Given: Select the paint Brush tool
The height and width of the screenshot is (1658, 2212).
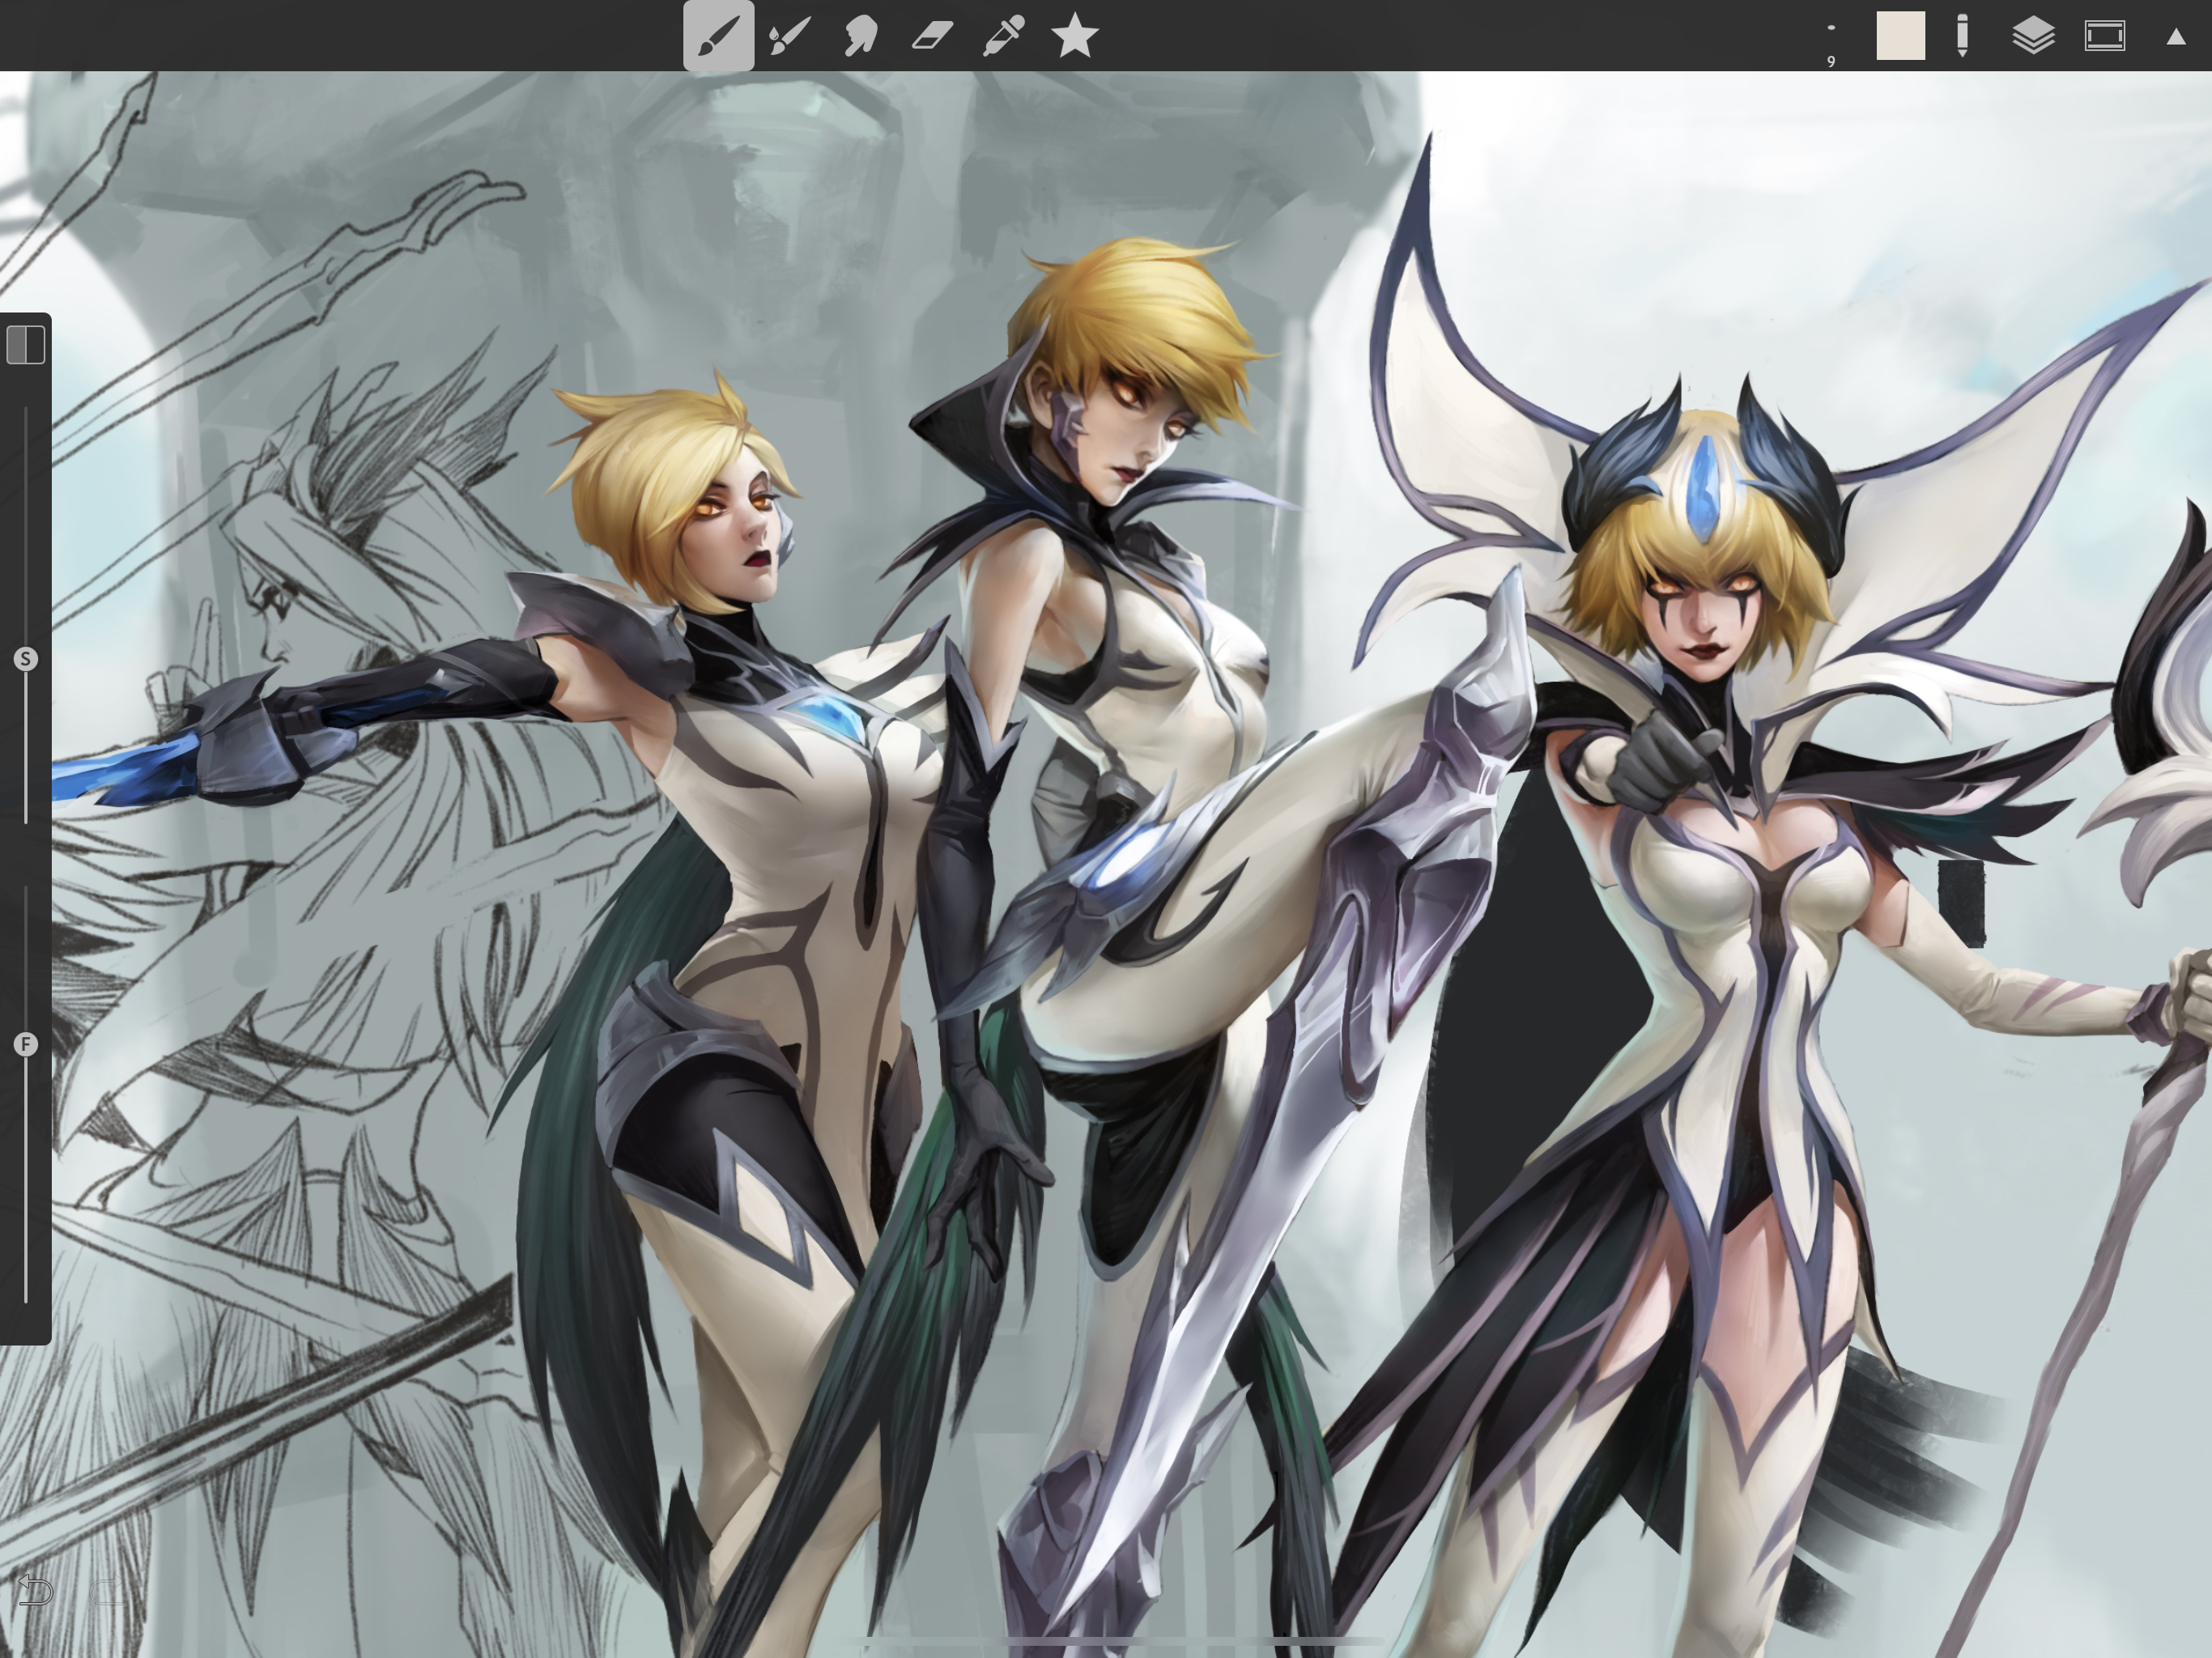Looking at the screenshot, I should [718, 37].
